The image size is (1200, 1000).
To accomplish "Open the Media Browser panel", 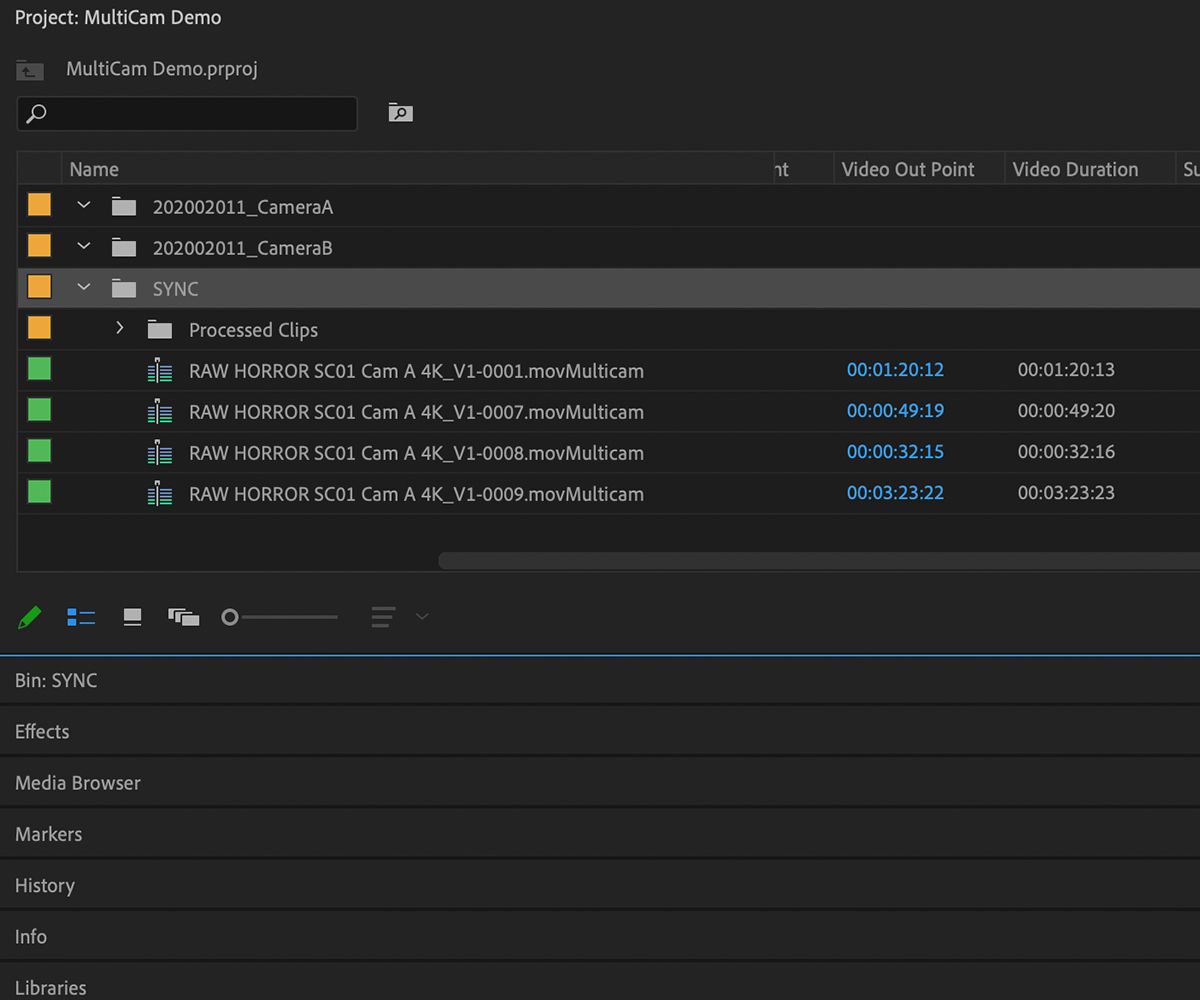I will tap(77, 782).
